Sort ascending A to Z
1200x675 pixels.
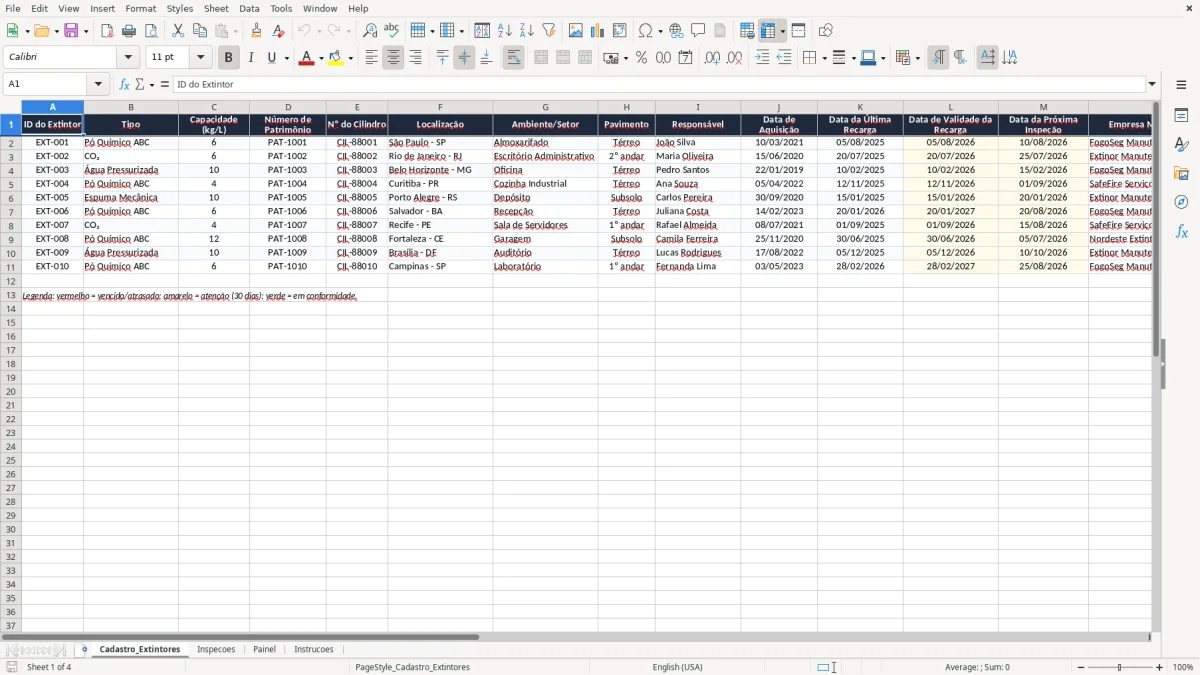pos(505,31)
